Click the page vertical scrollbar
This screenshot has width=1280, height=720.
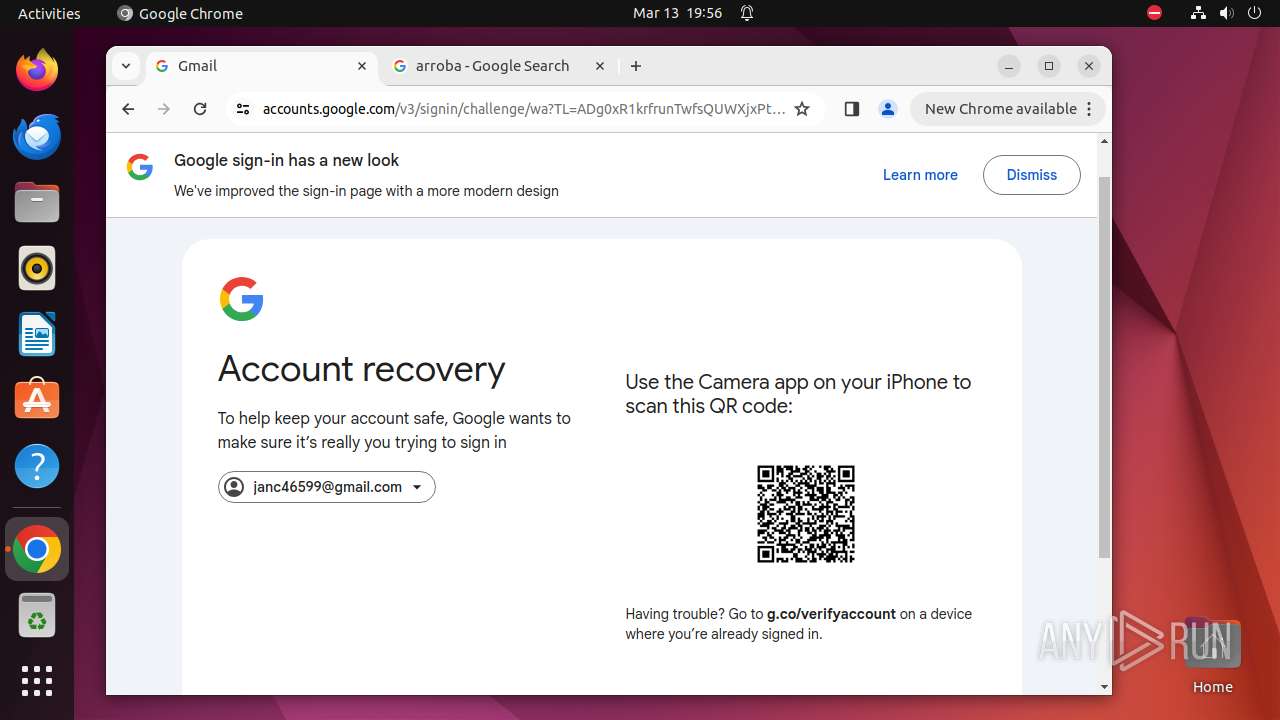click(1104, 367)
